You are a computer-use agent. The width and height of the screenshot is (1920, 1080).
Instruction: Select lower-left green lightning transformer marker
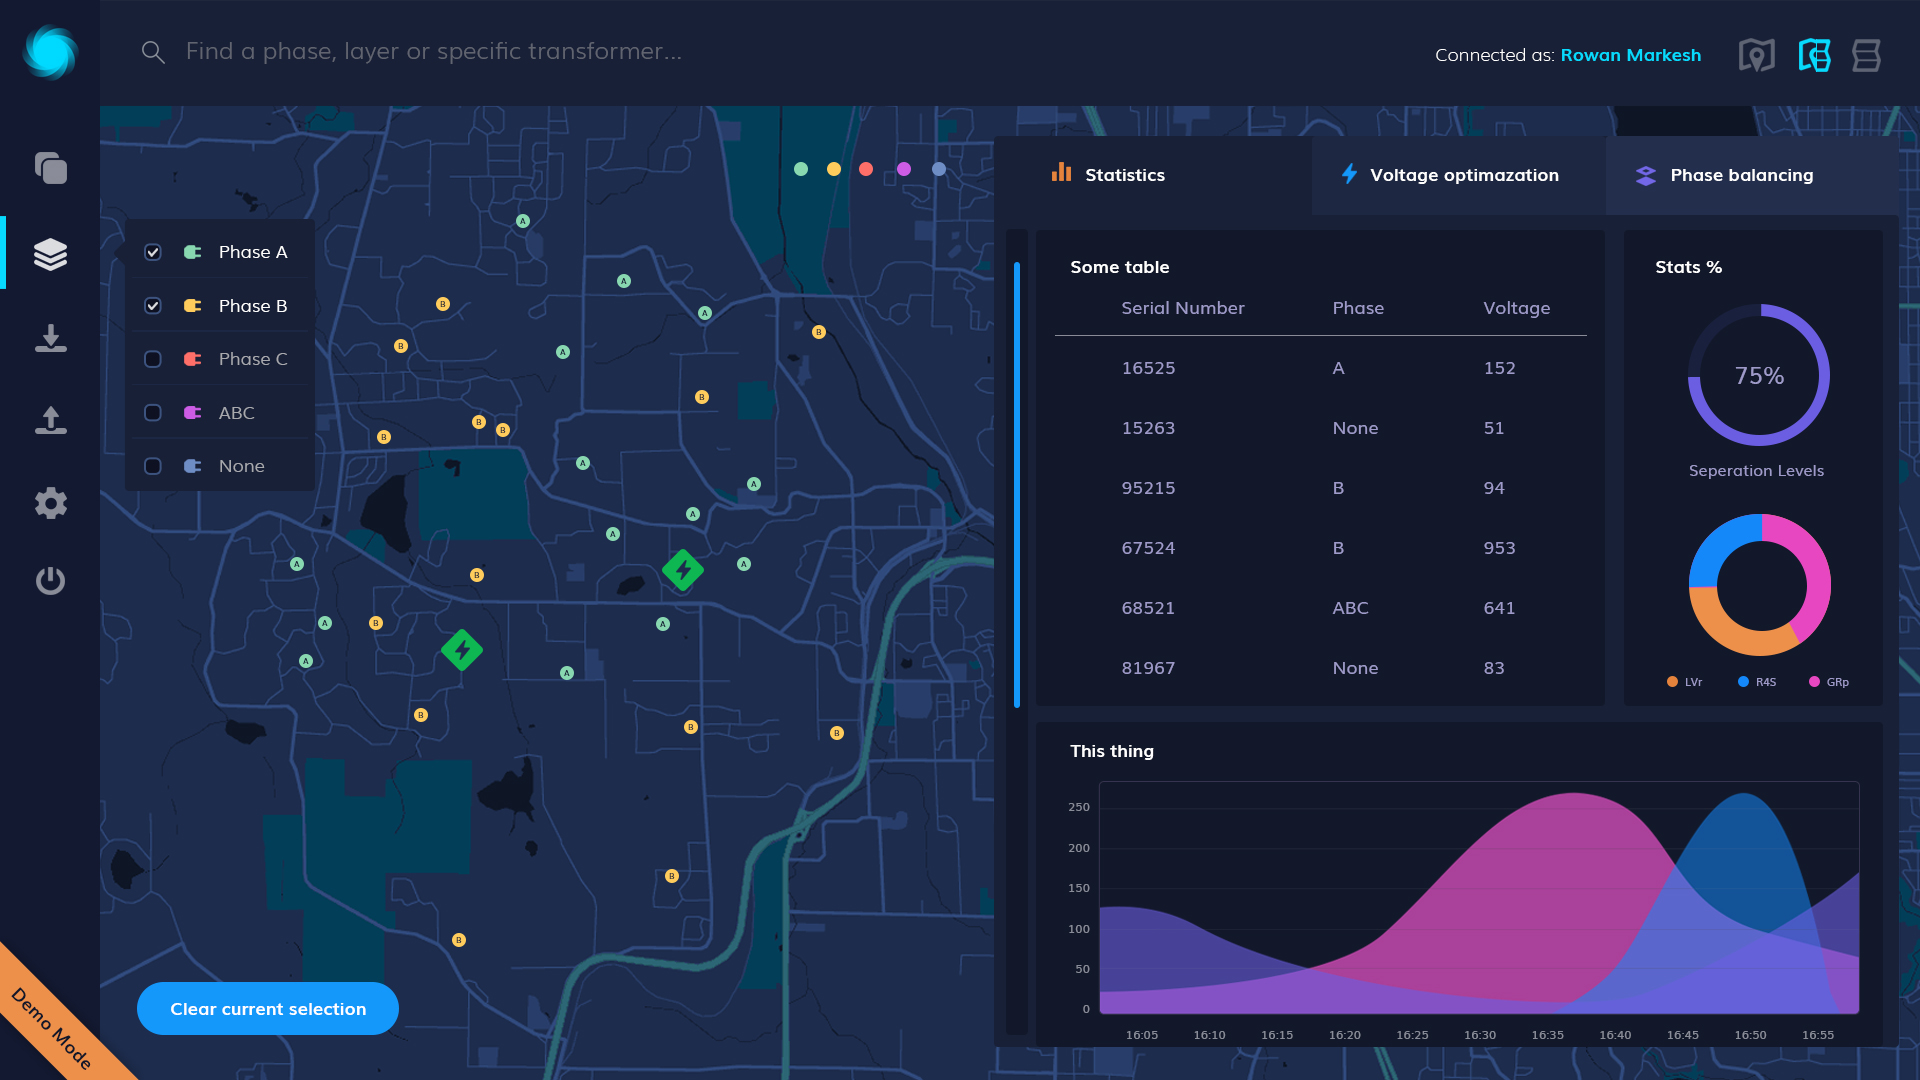click(462, 650)
